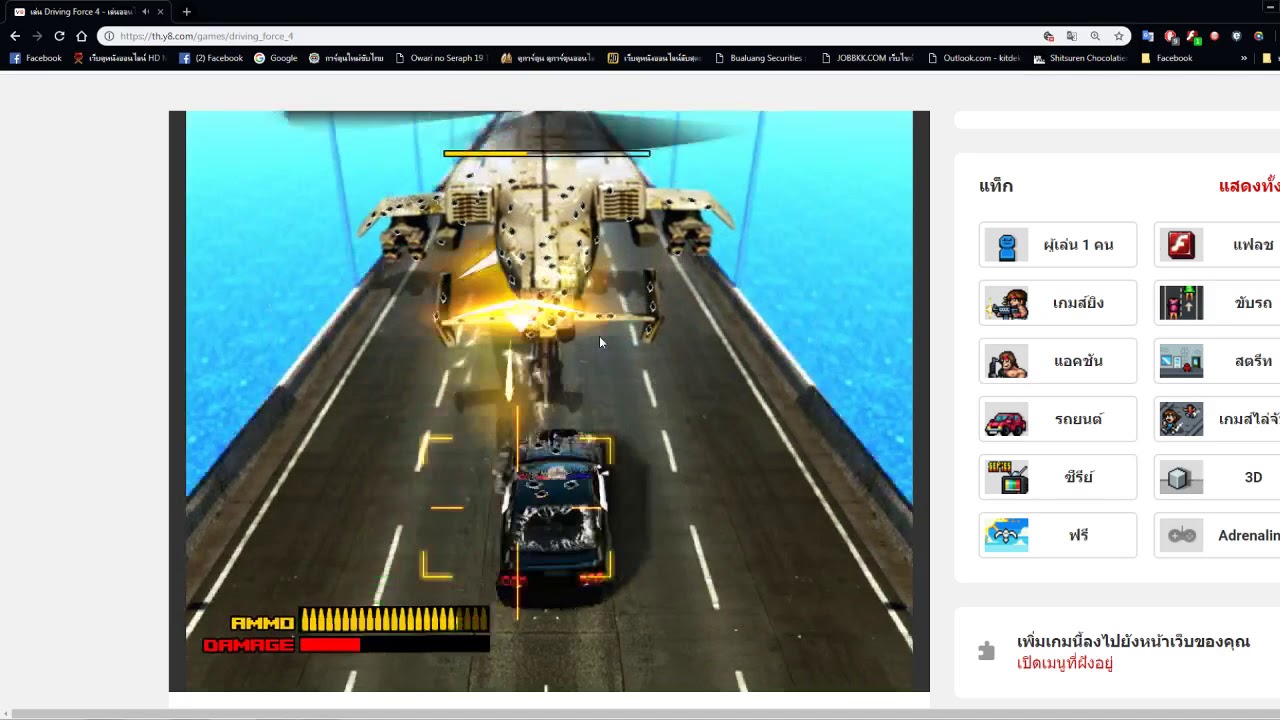Open the Owari no Seraph 19 bookmark

point(440,58)
